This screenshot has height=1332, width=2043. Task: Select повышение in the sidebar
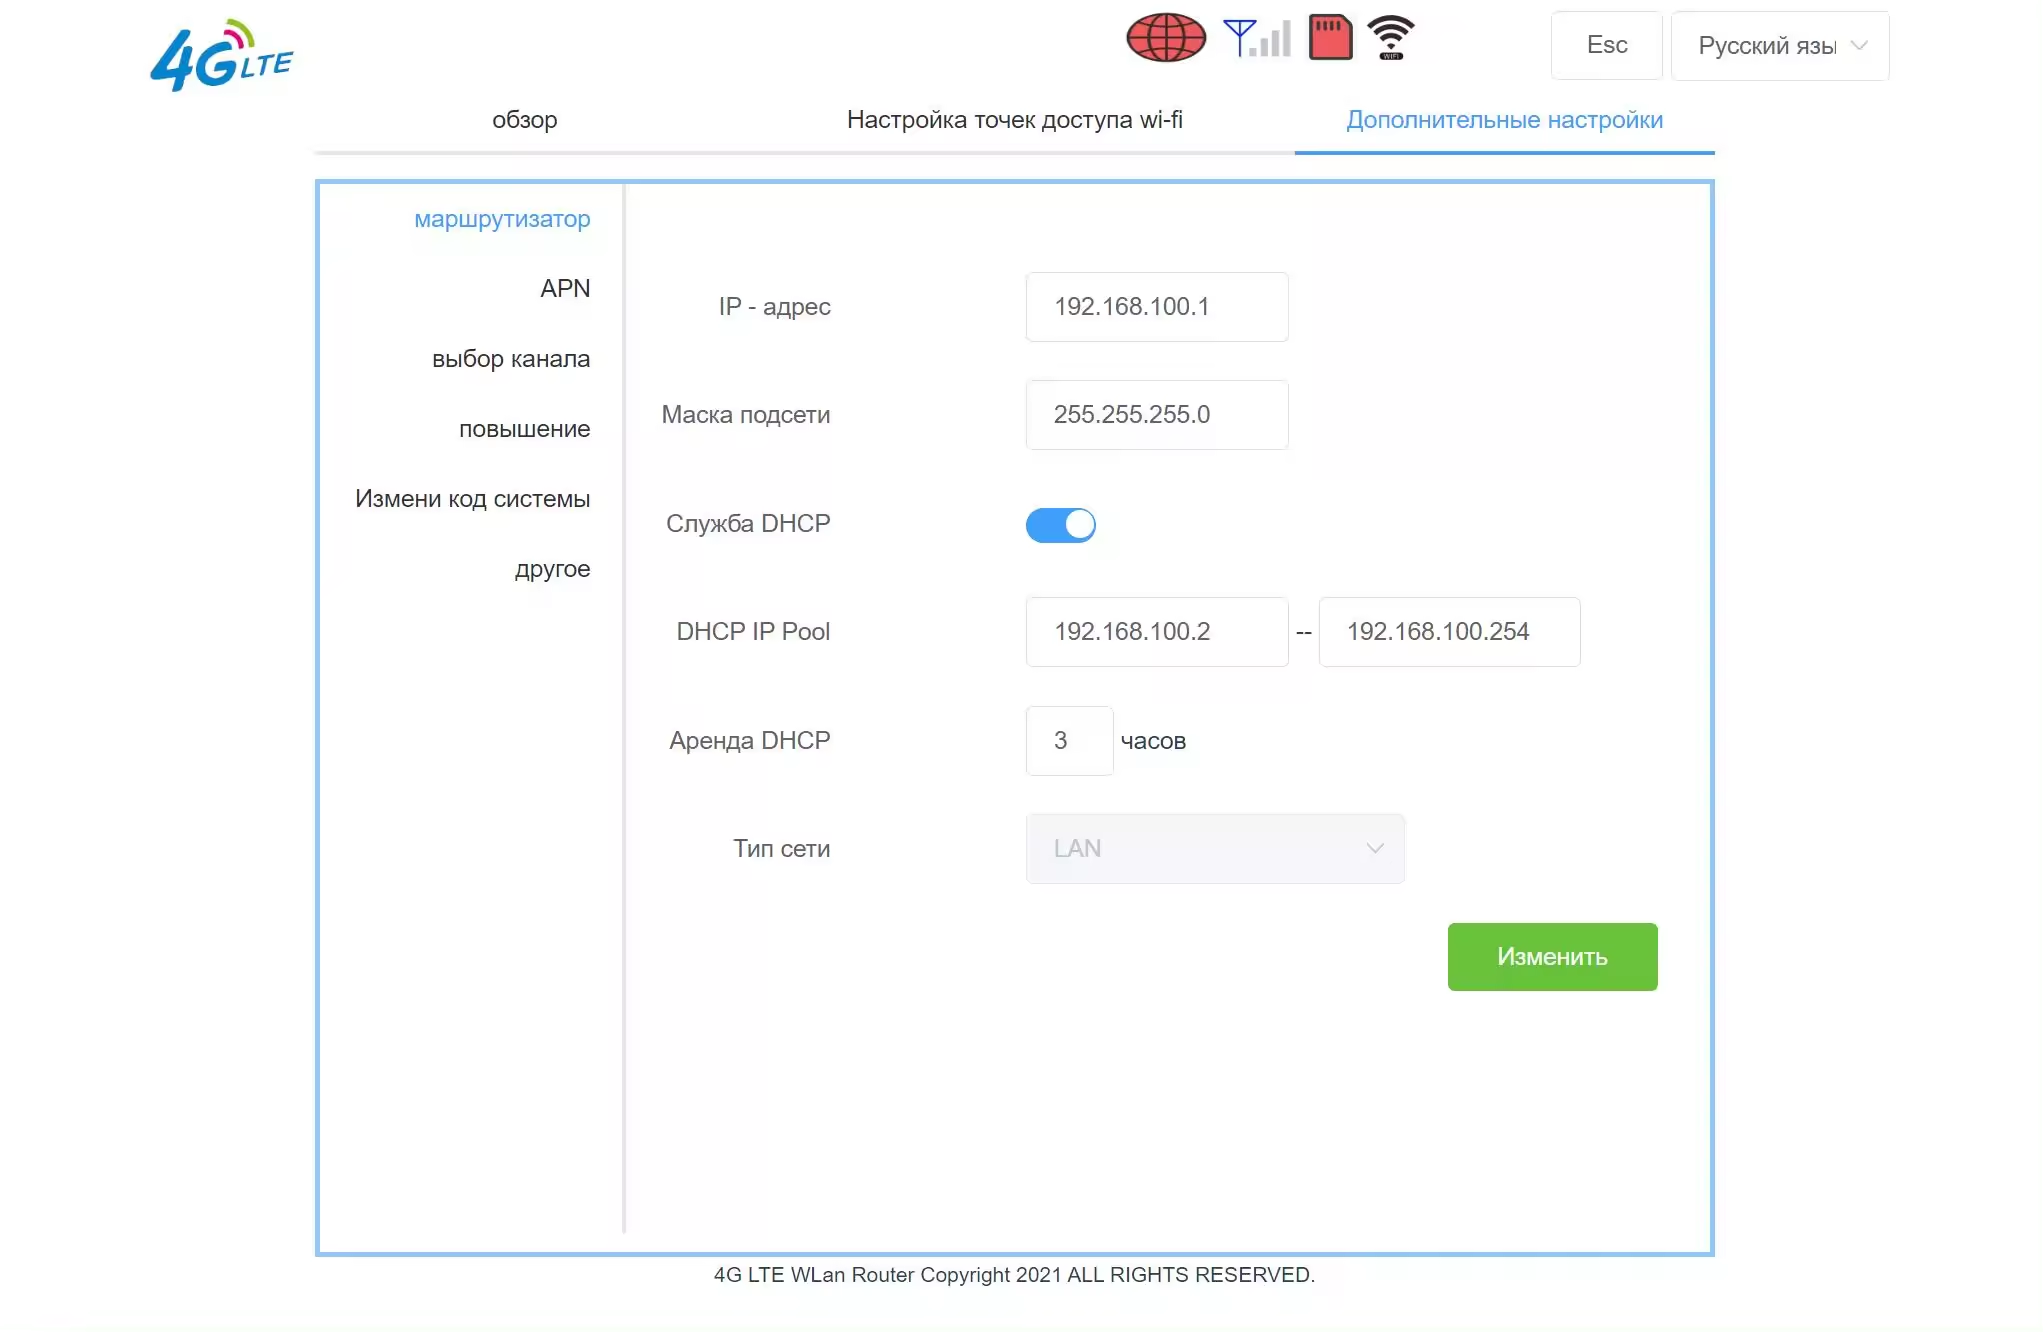coord(524,429)
